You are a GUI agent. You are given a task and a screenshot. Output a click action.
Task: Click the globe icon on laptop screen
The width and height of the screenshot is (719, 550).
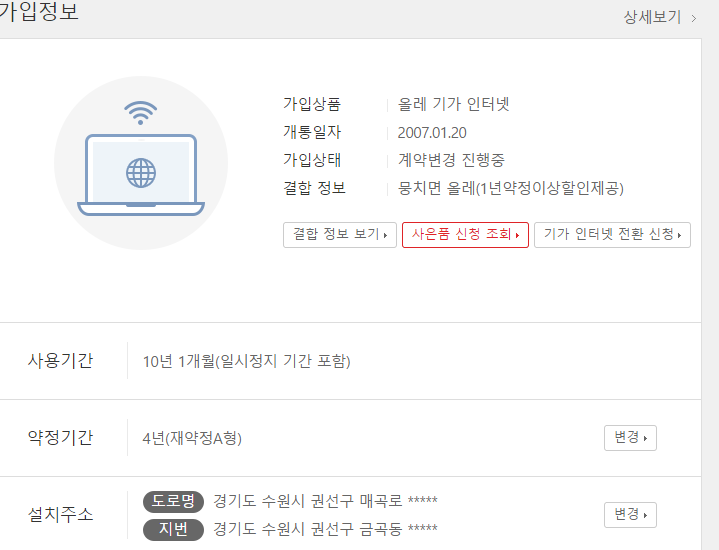click(x=141, y=173)
